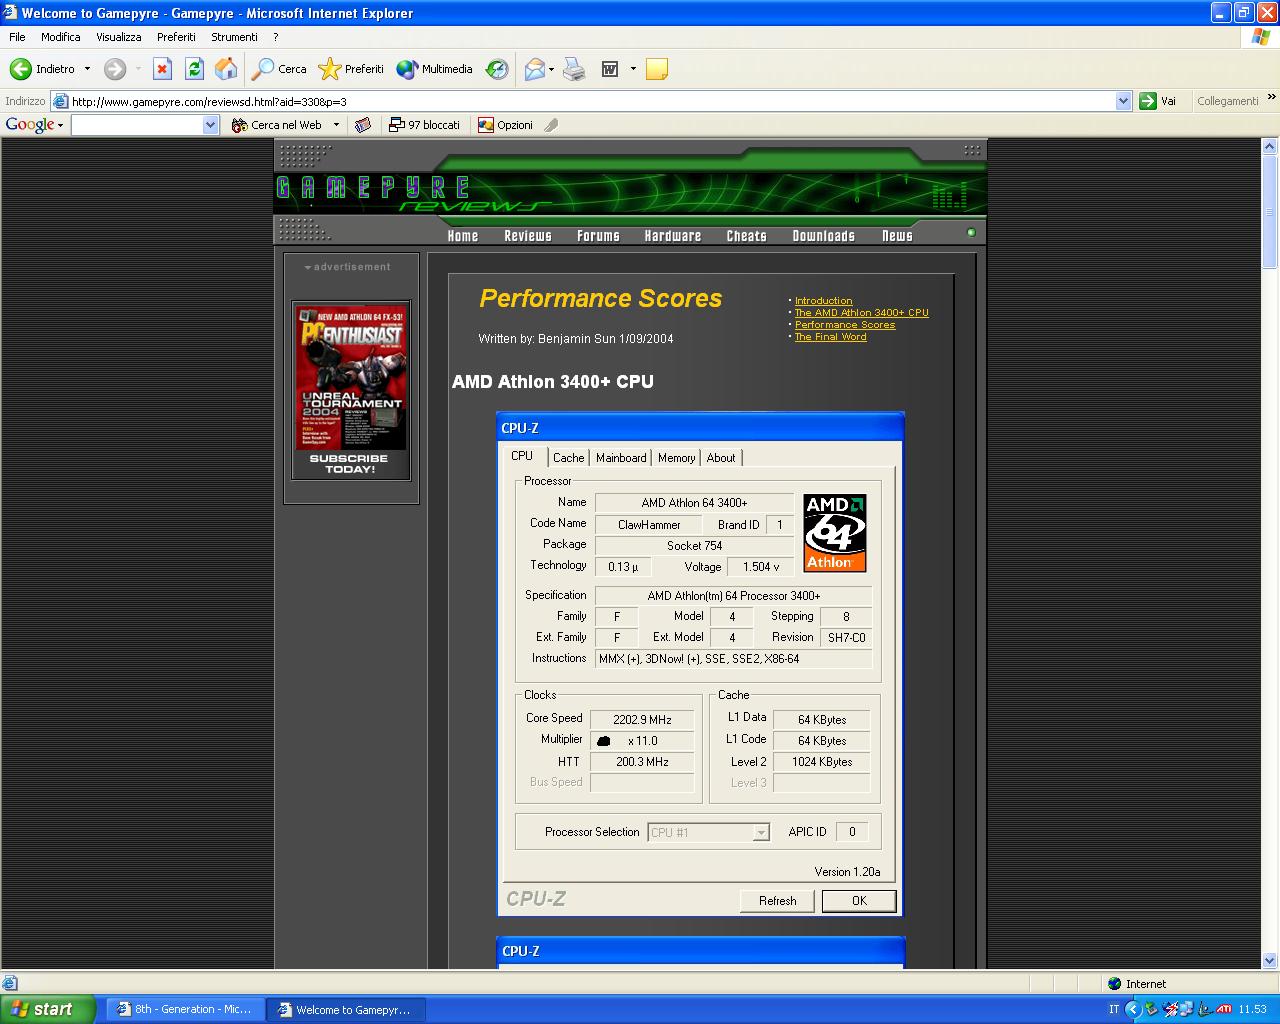
Task: Open the Forums nav link
Action: 598,236
